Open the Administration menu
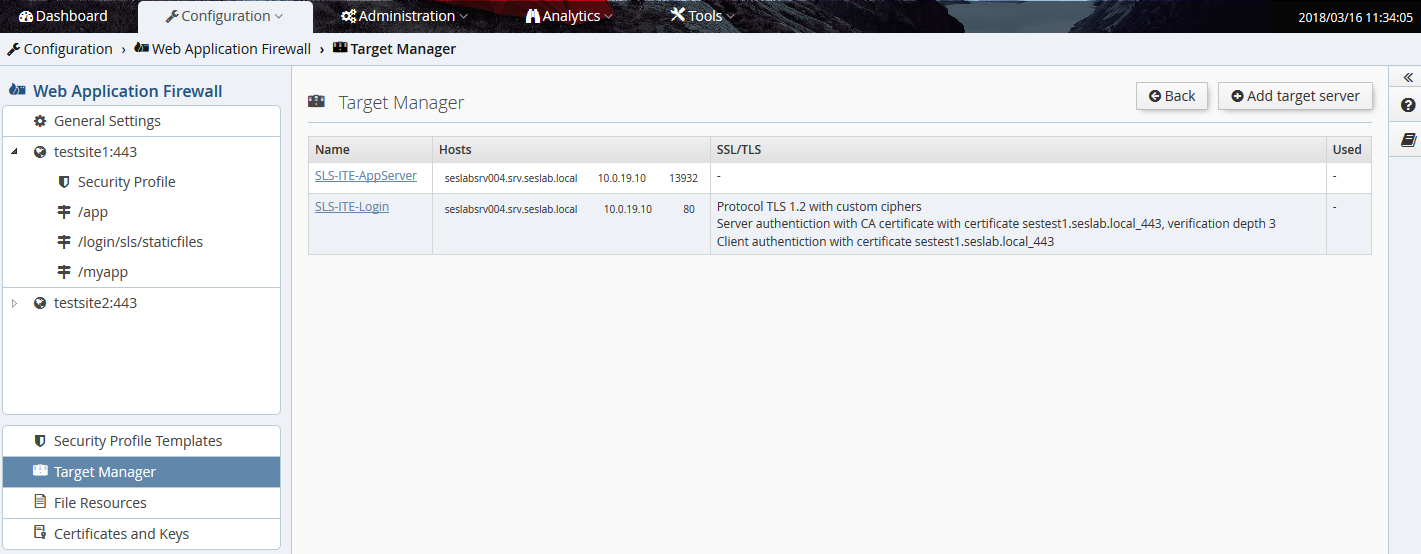 (404, 16)
